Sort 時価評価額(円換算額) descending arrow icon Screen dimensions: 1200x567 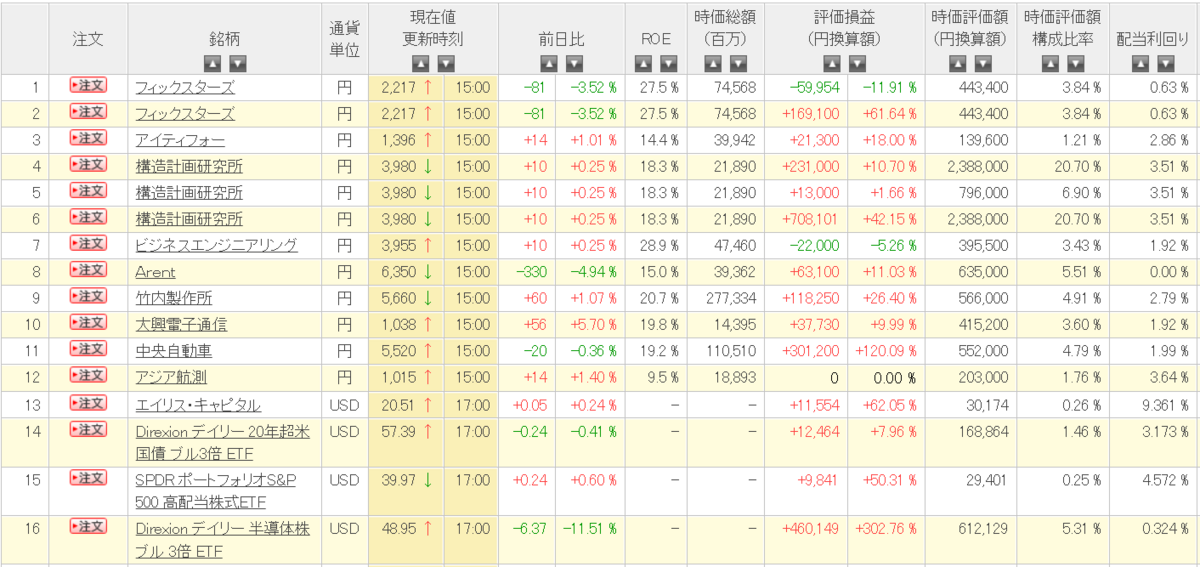984,63
